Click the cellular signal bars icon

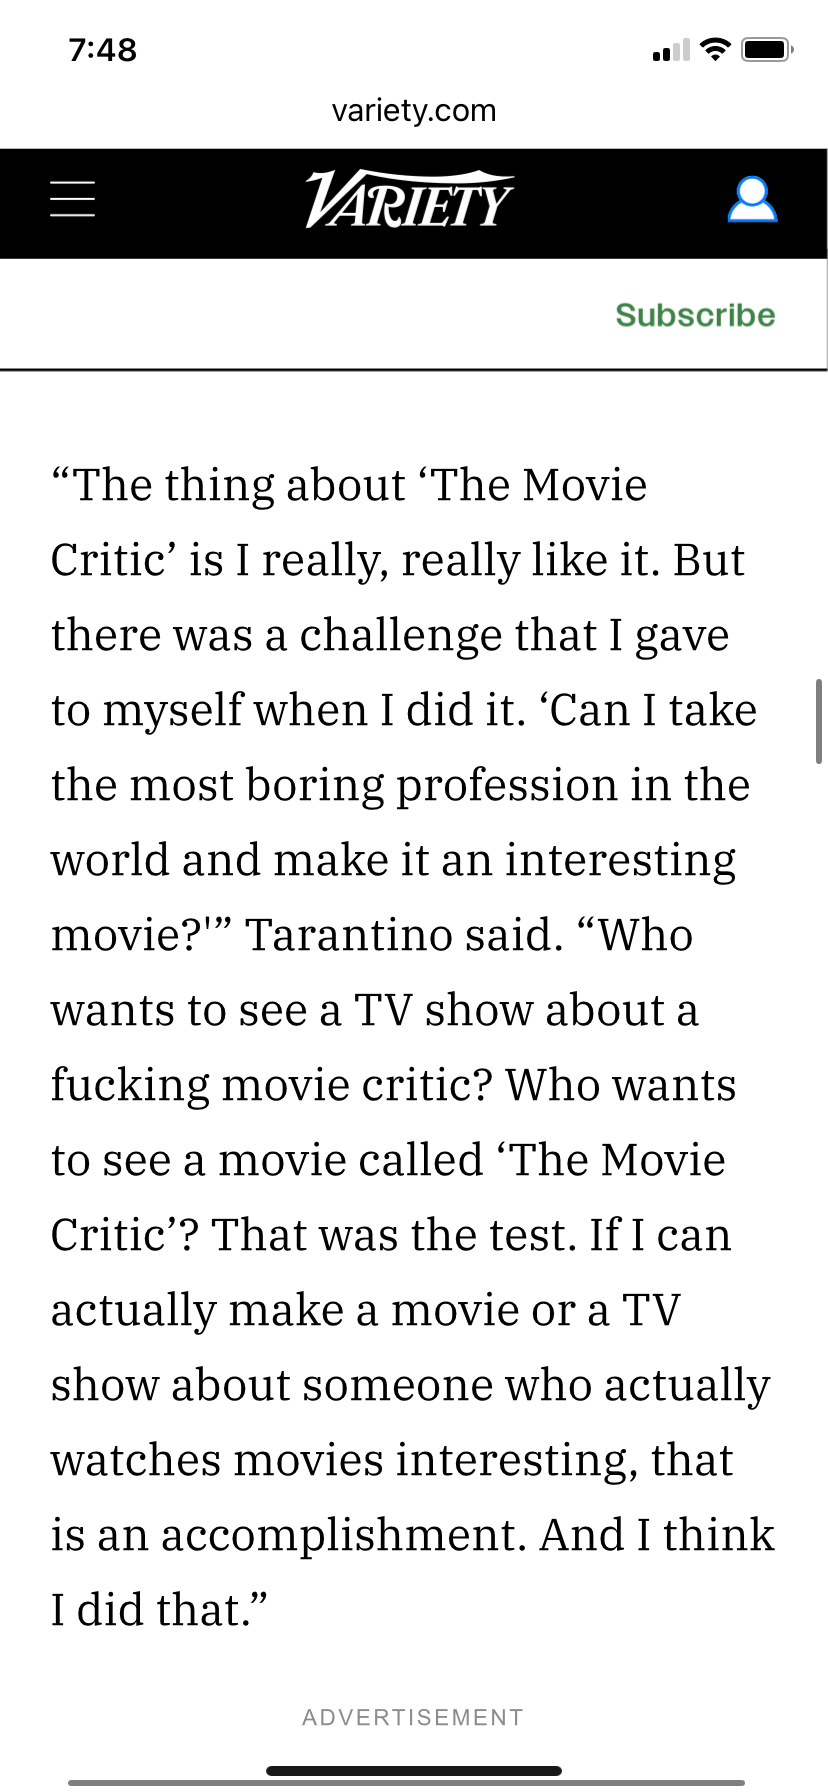670,51
